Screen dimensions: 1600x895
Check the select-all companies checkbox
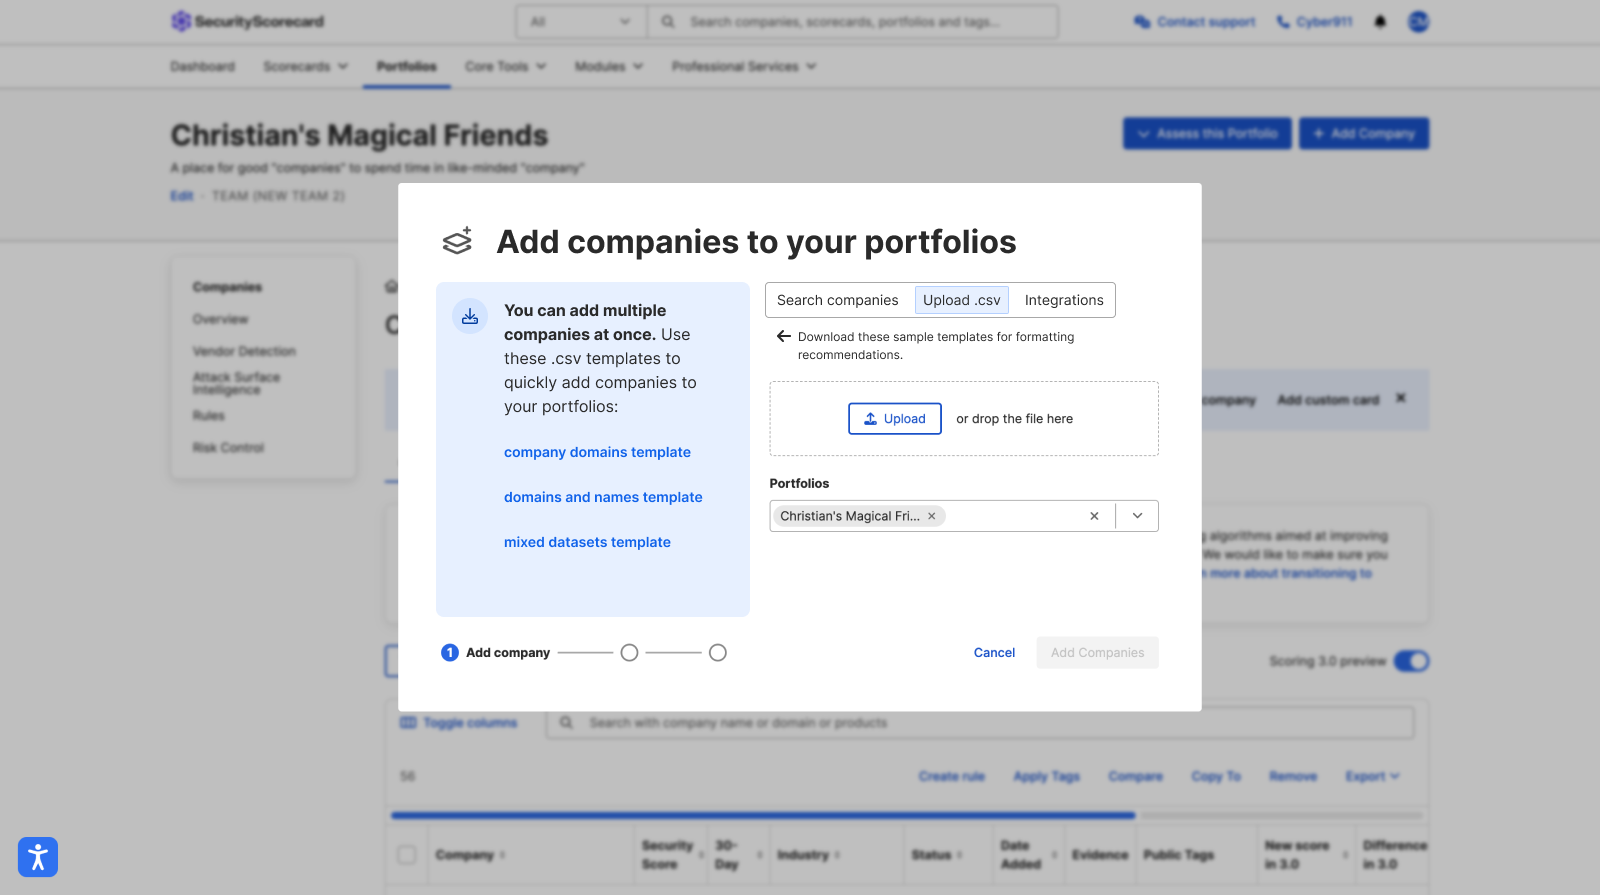[407, 855]
